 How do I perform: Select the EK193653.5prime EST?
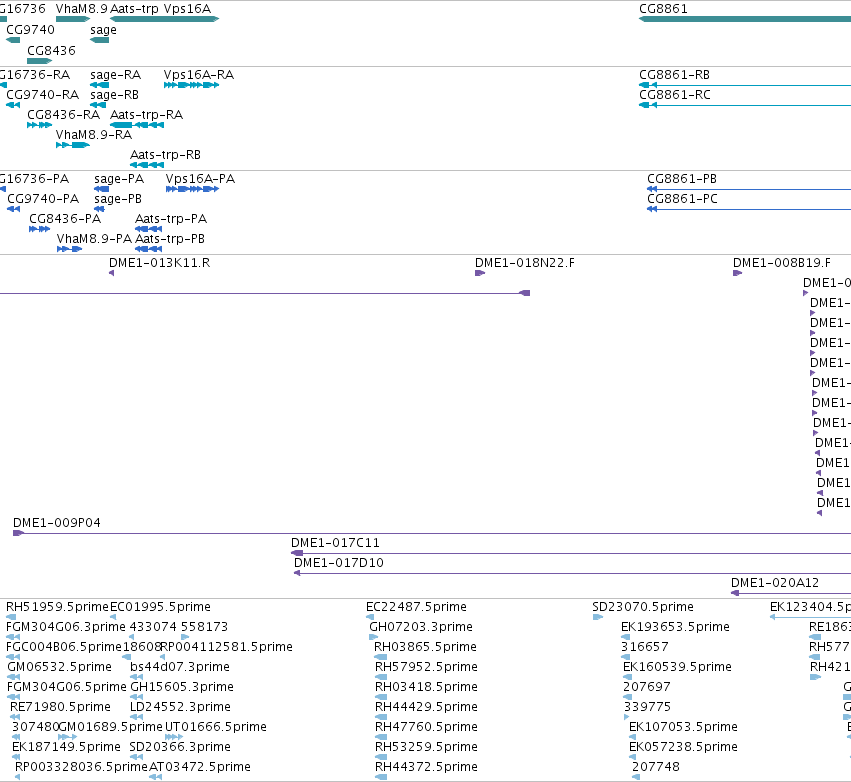(626, 638)
